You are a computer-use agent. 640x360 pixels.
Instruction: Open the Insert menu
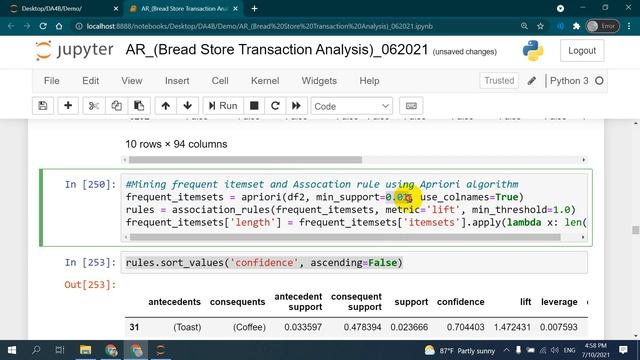(177, 81)
